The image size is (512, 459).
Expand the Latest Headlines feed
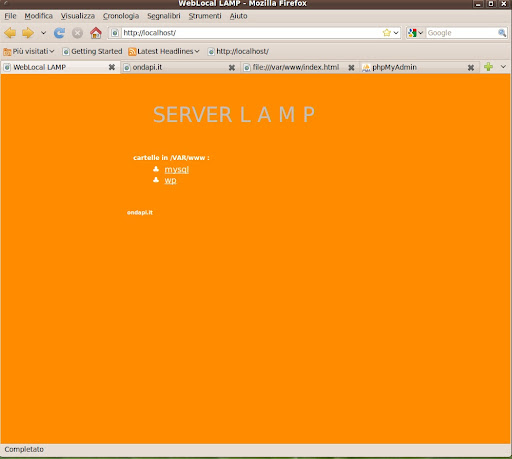(x=164, y=51)
